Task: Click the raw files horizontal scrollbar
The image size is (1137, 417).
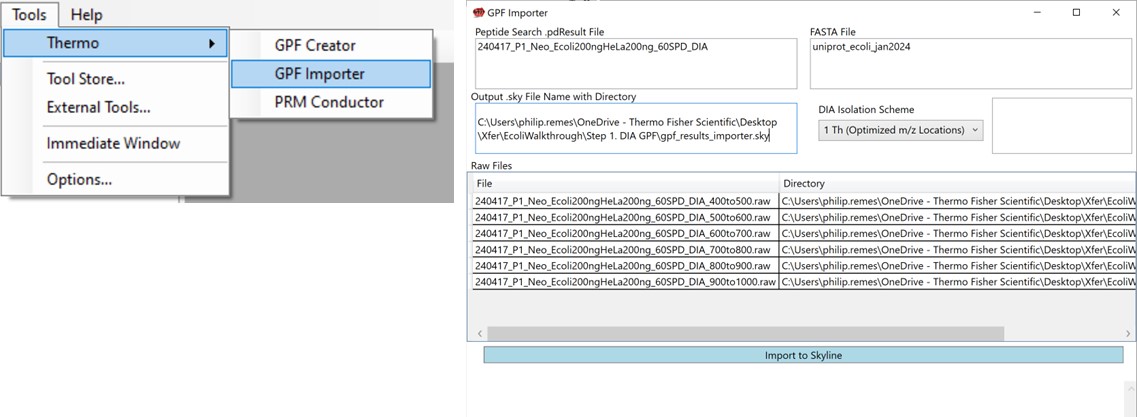Action: 745,334
